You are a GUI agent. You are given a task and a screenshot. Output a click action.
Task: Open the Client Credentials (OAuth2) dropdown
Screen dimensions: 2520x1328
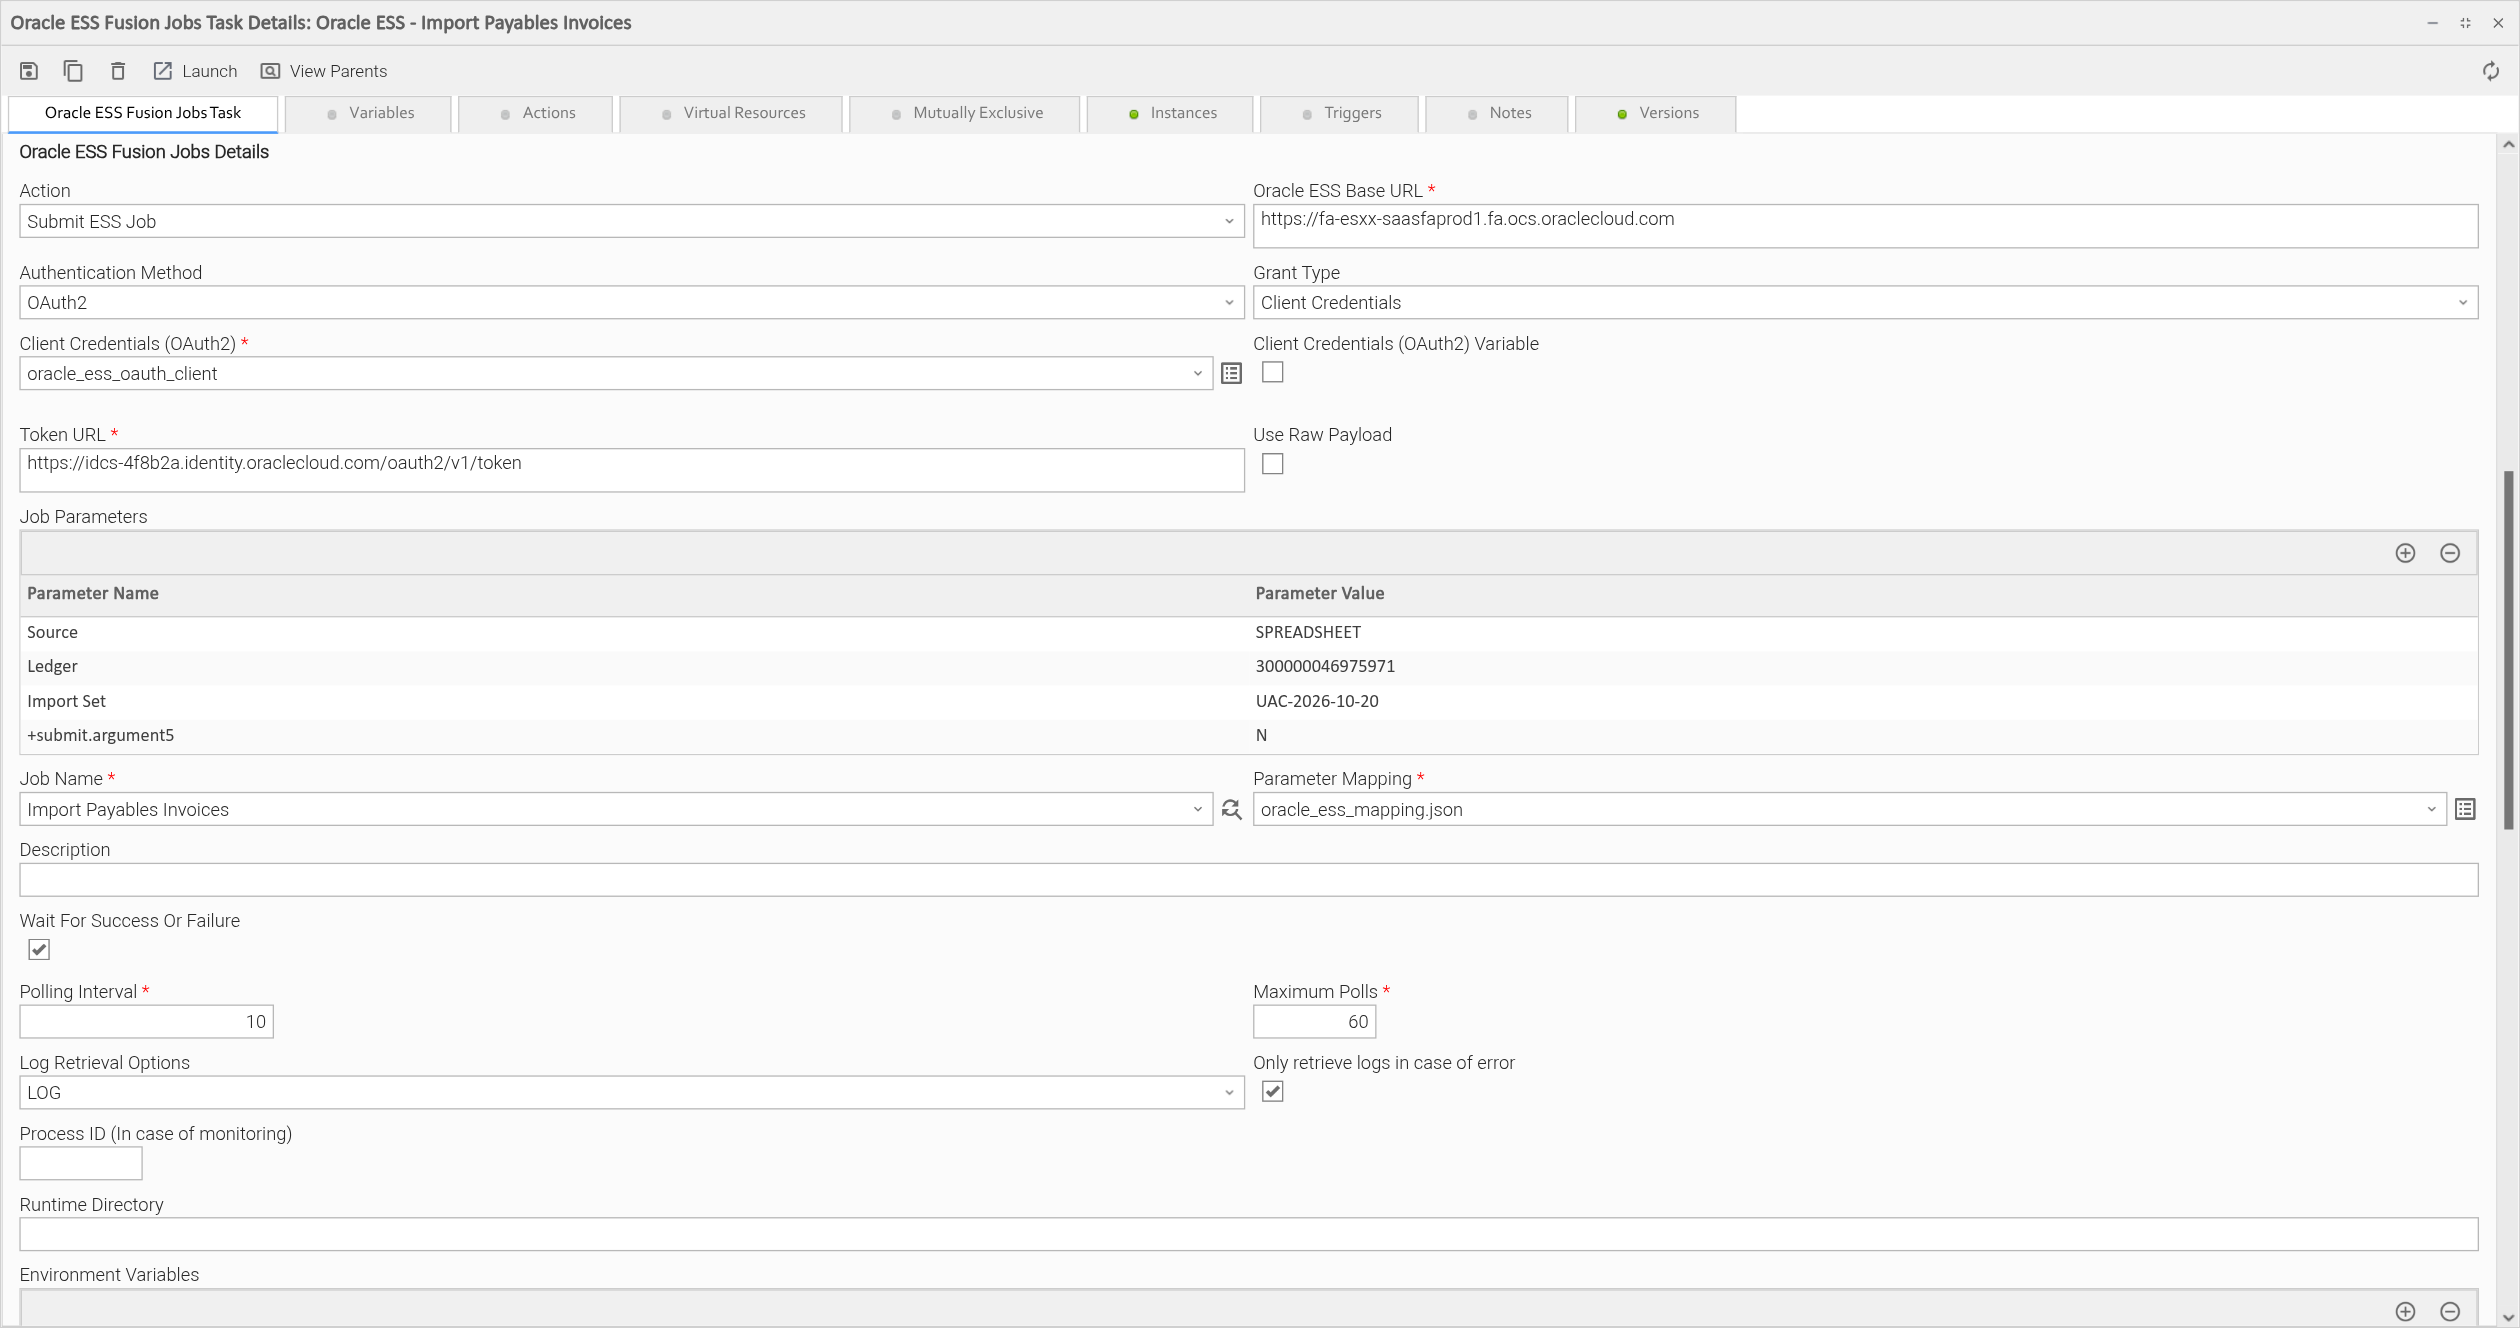click(615, 373)
